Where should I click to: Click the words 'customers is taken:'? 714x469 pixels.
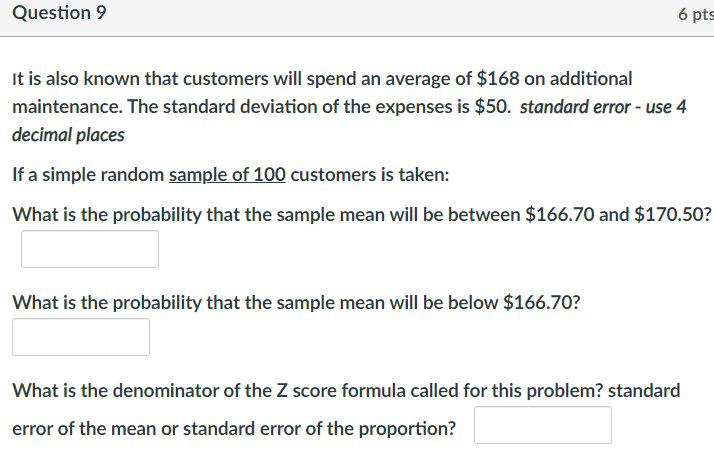click(x=370, y=175)
